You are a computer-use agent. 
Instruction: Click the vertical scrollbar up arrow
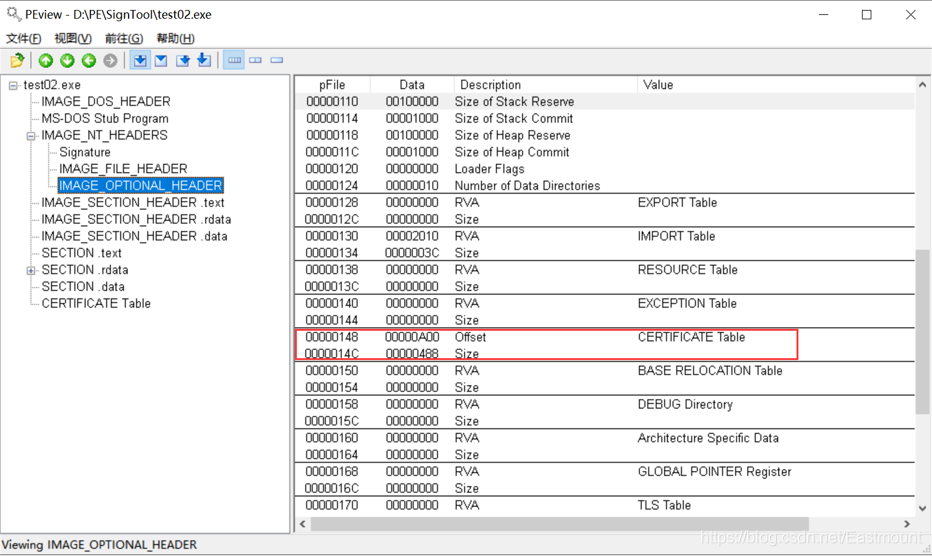click(922, 85)
